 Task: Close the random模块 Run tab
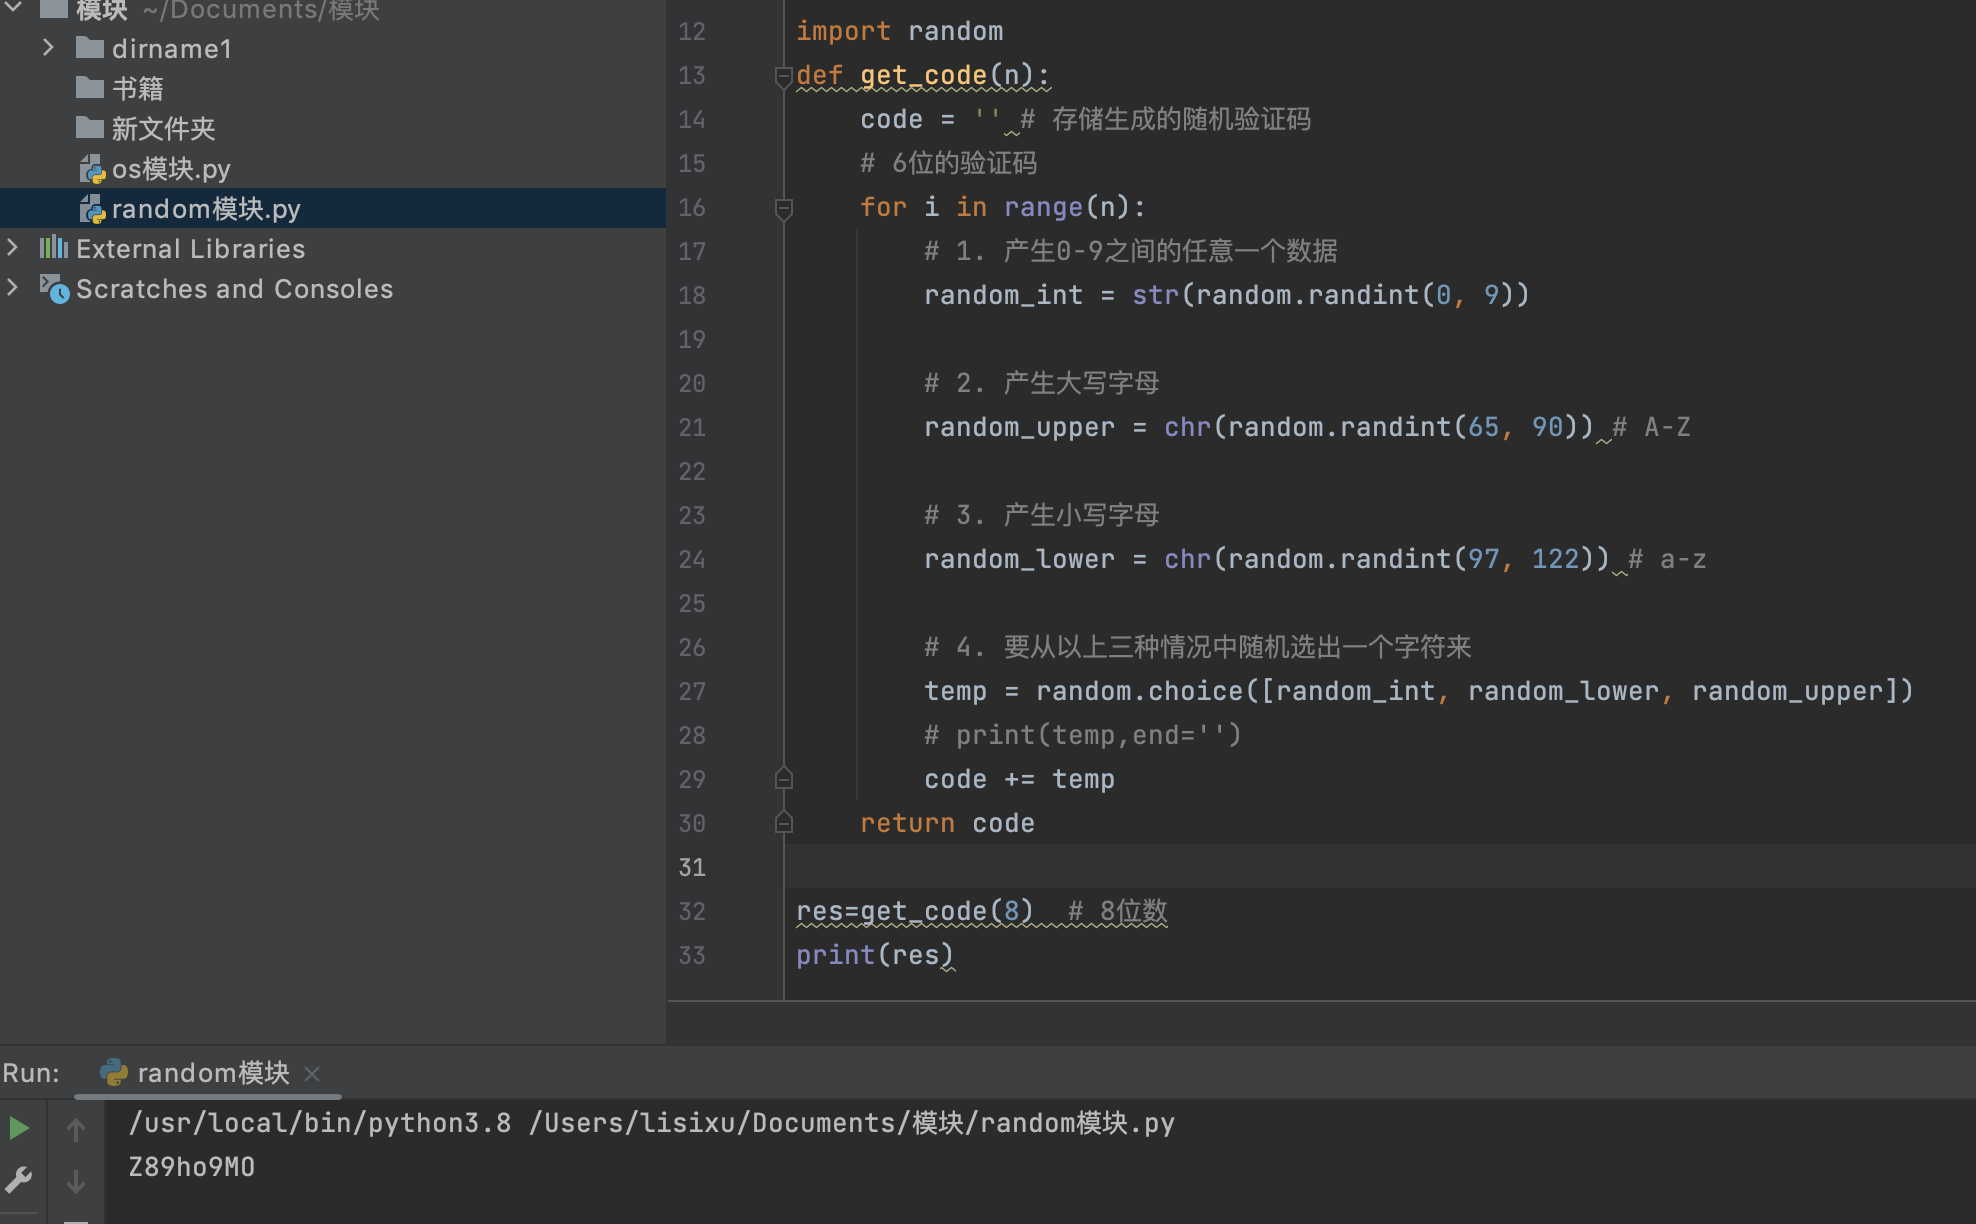pos(312,1073)
